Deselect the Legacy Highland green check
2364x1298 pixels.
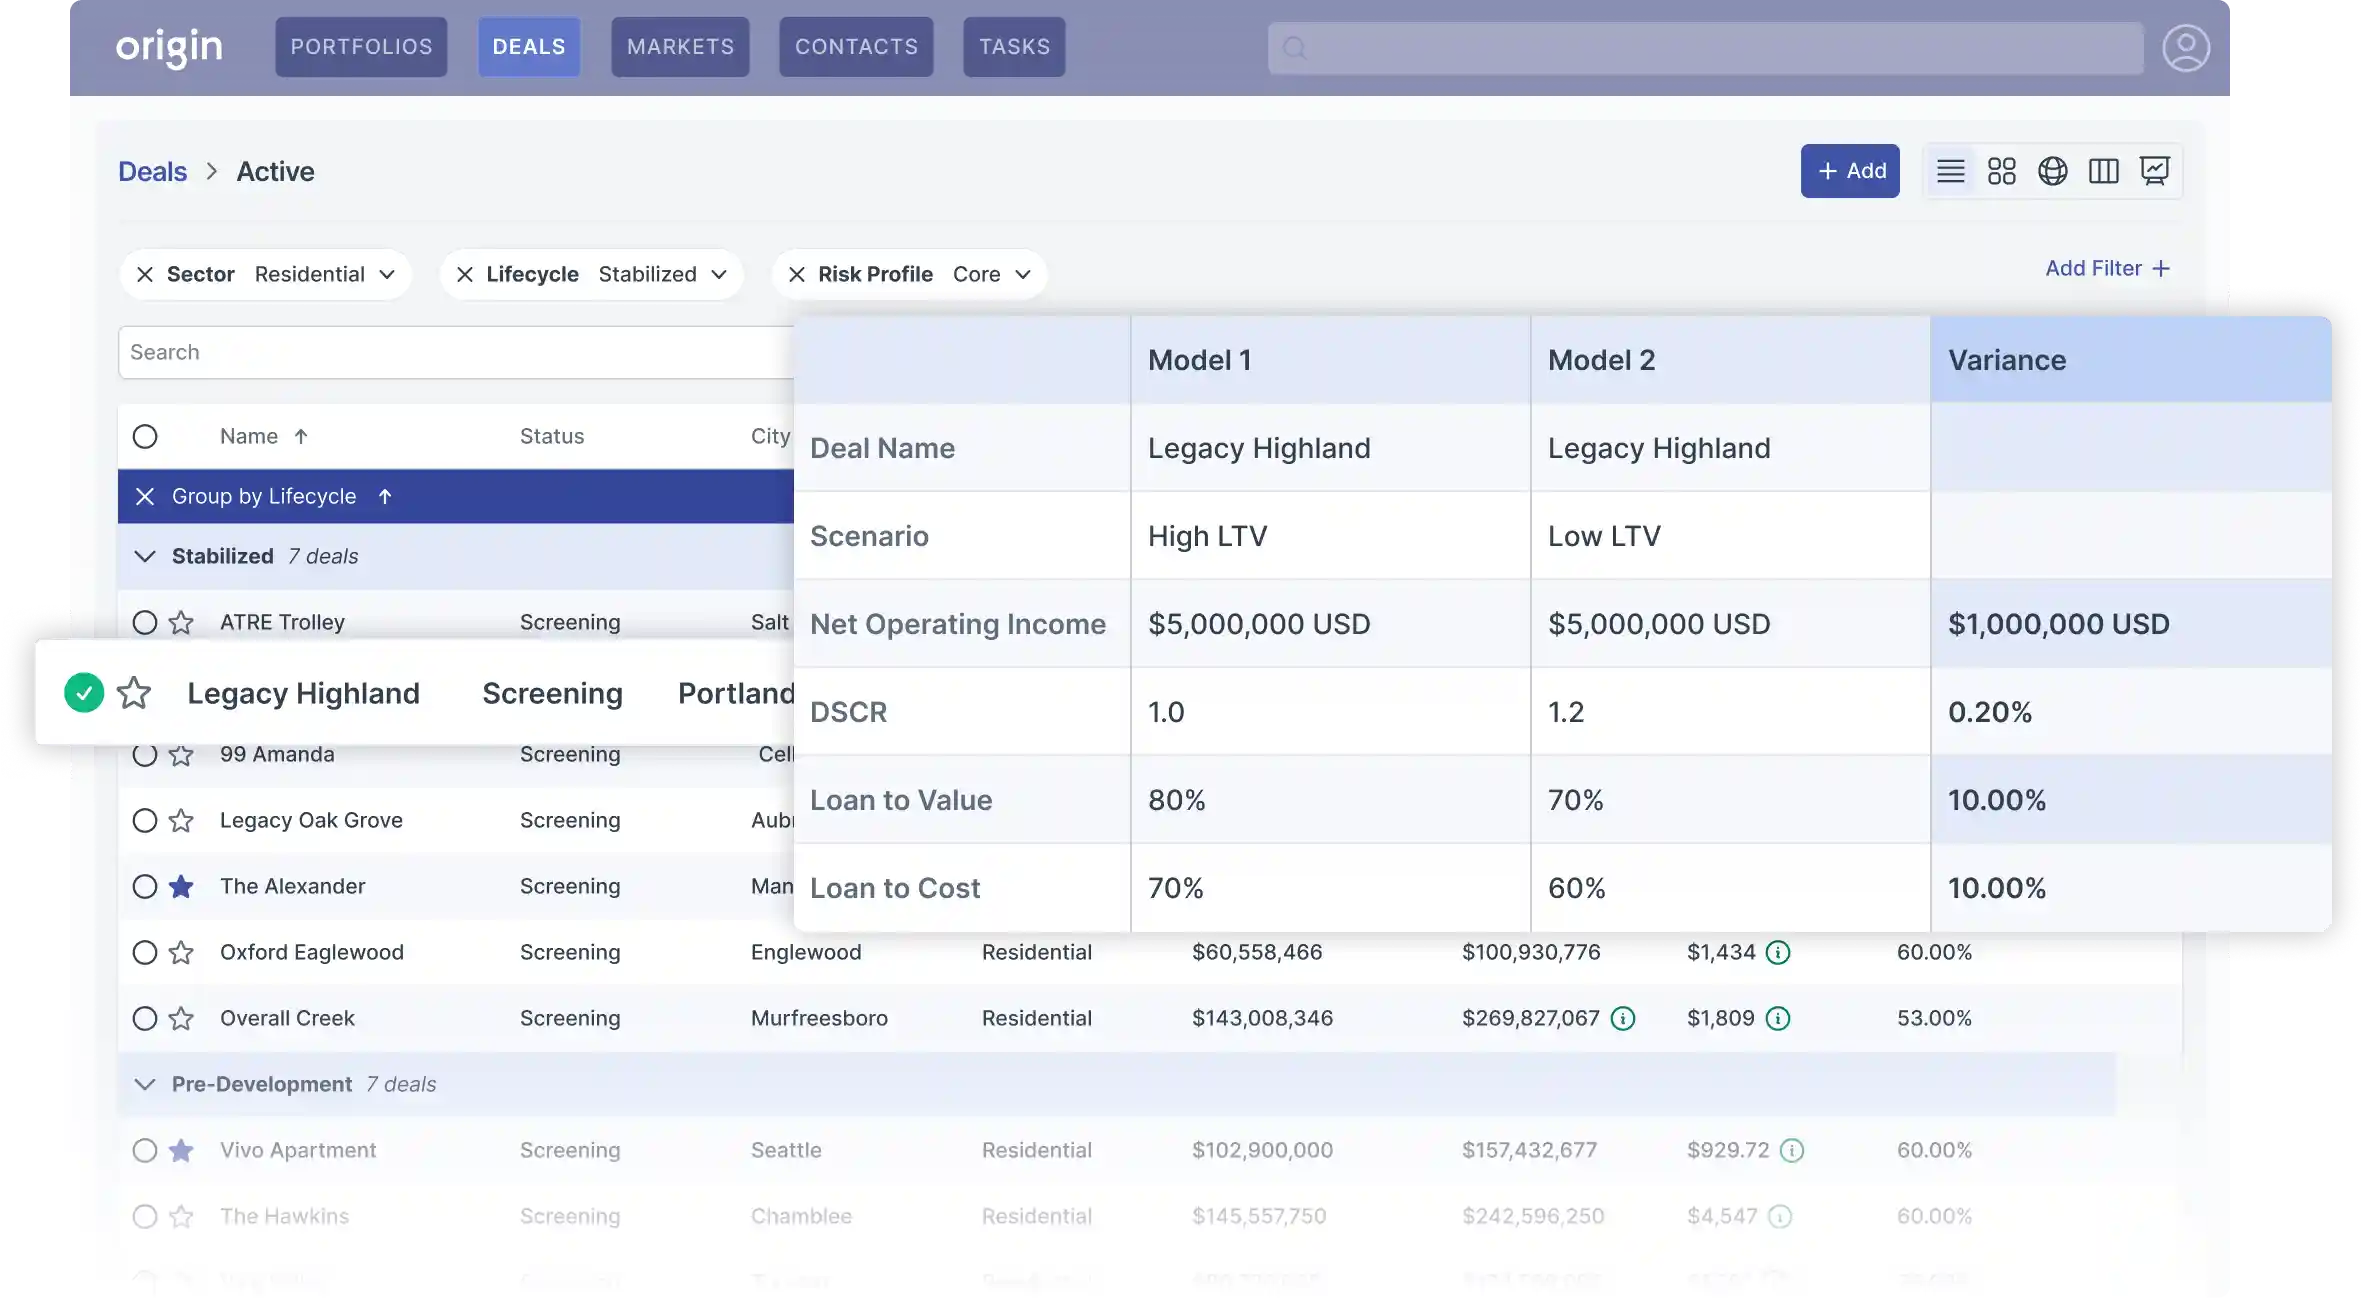[84, 692]
